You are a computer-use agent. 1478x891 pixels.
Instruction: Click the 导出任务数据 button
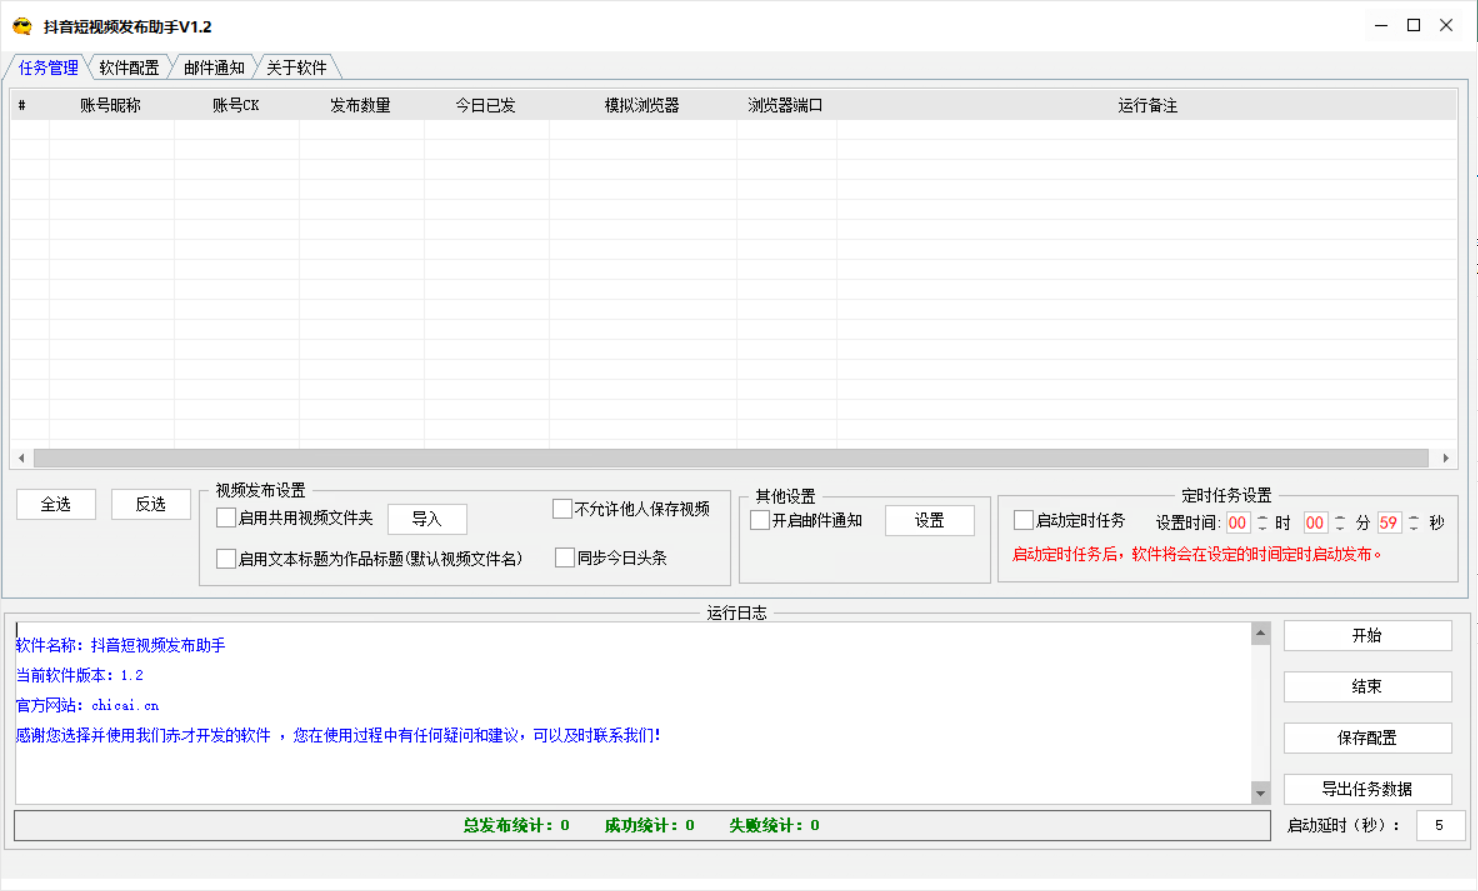(1367, 789)
